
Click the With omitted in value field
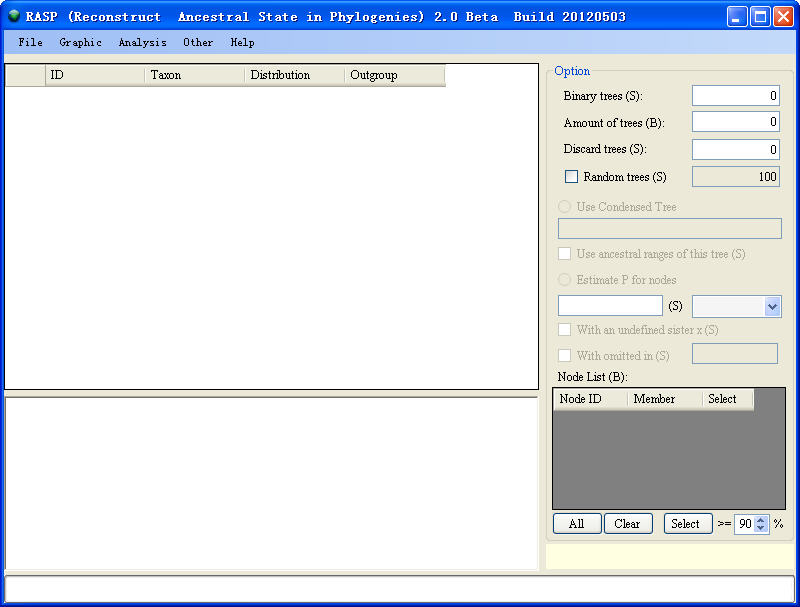(x=735, y=353)
